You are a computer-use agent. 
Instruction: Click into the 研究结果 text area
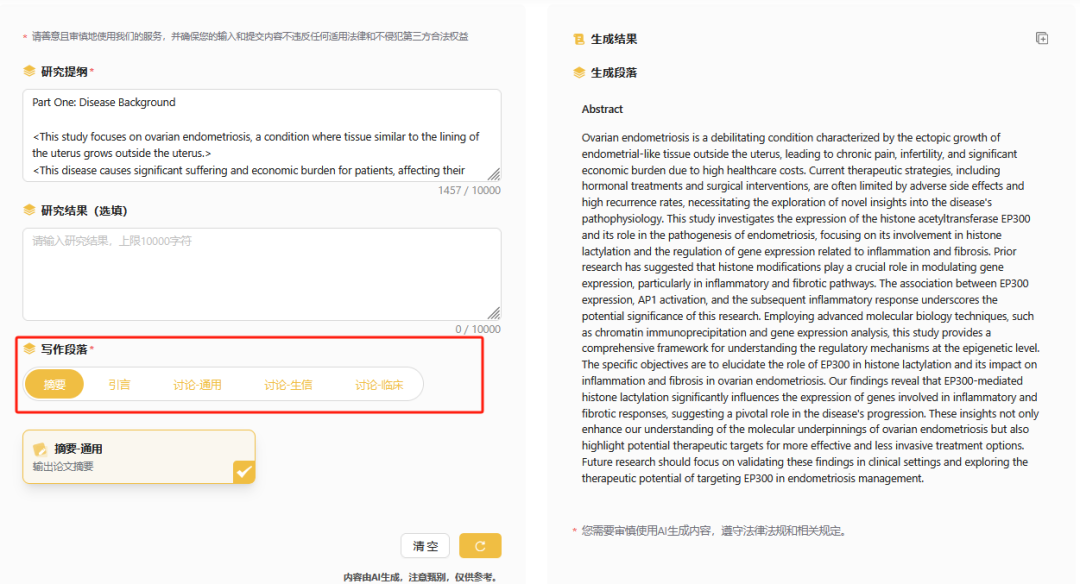tap(262, 274)
